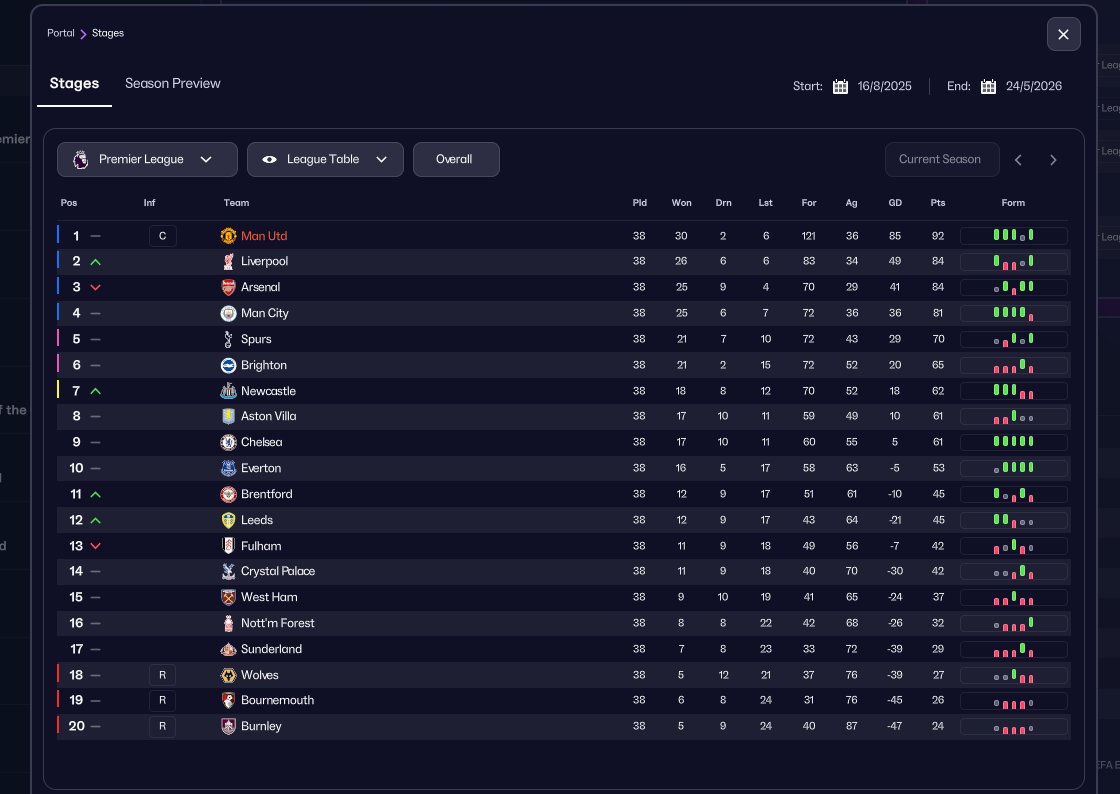Viewport: 1120px width, 794px height.
Task: Click the Chelsea club crest
Action: (228, 442)
